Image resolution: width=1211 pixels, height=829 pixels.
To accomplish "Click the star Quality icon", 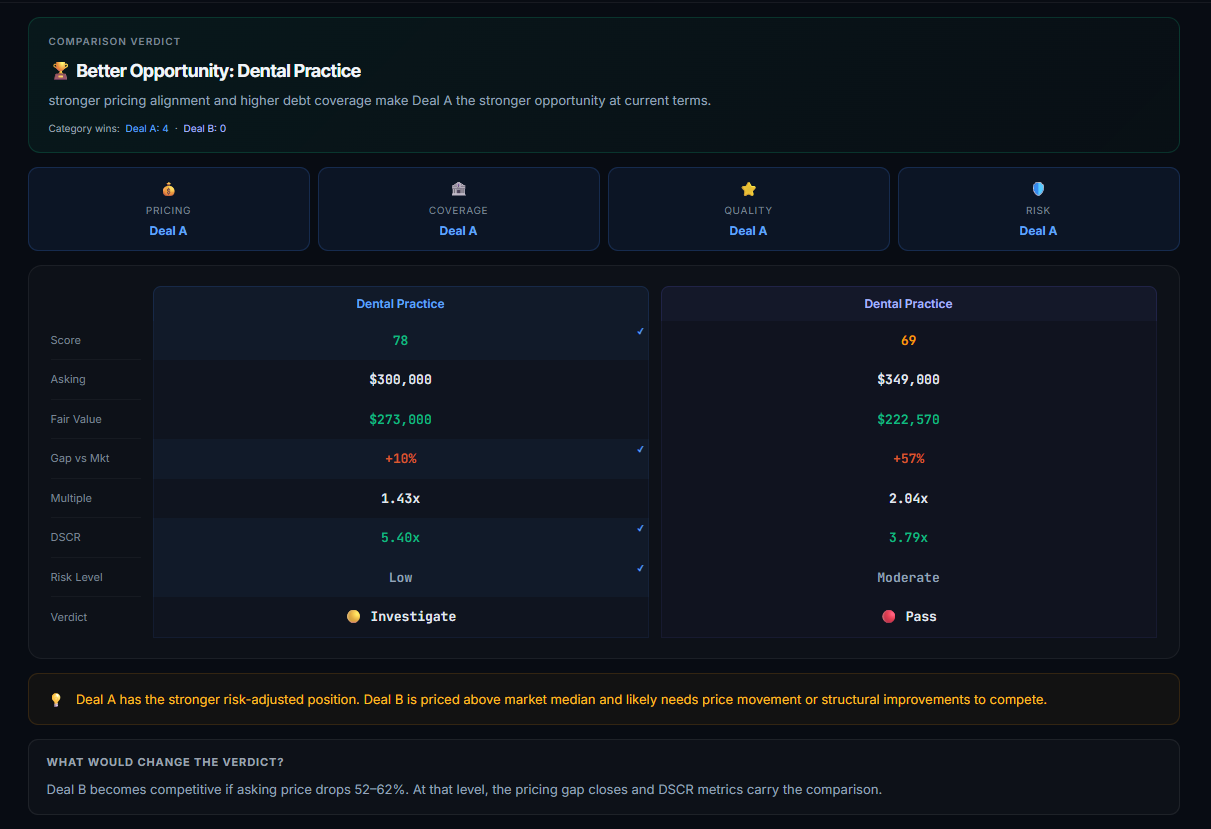I will click(748, 189).
